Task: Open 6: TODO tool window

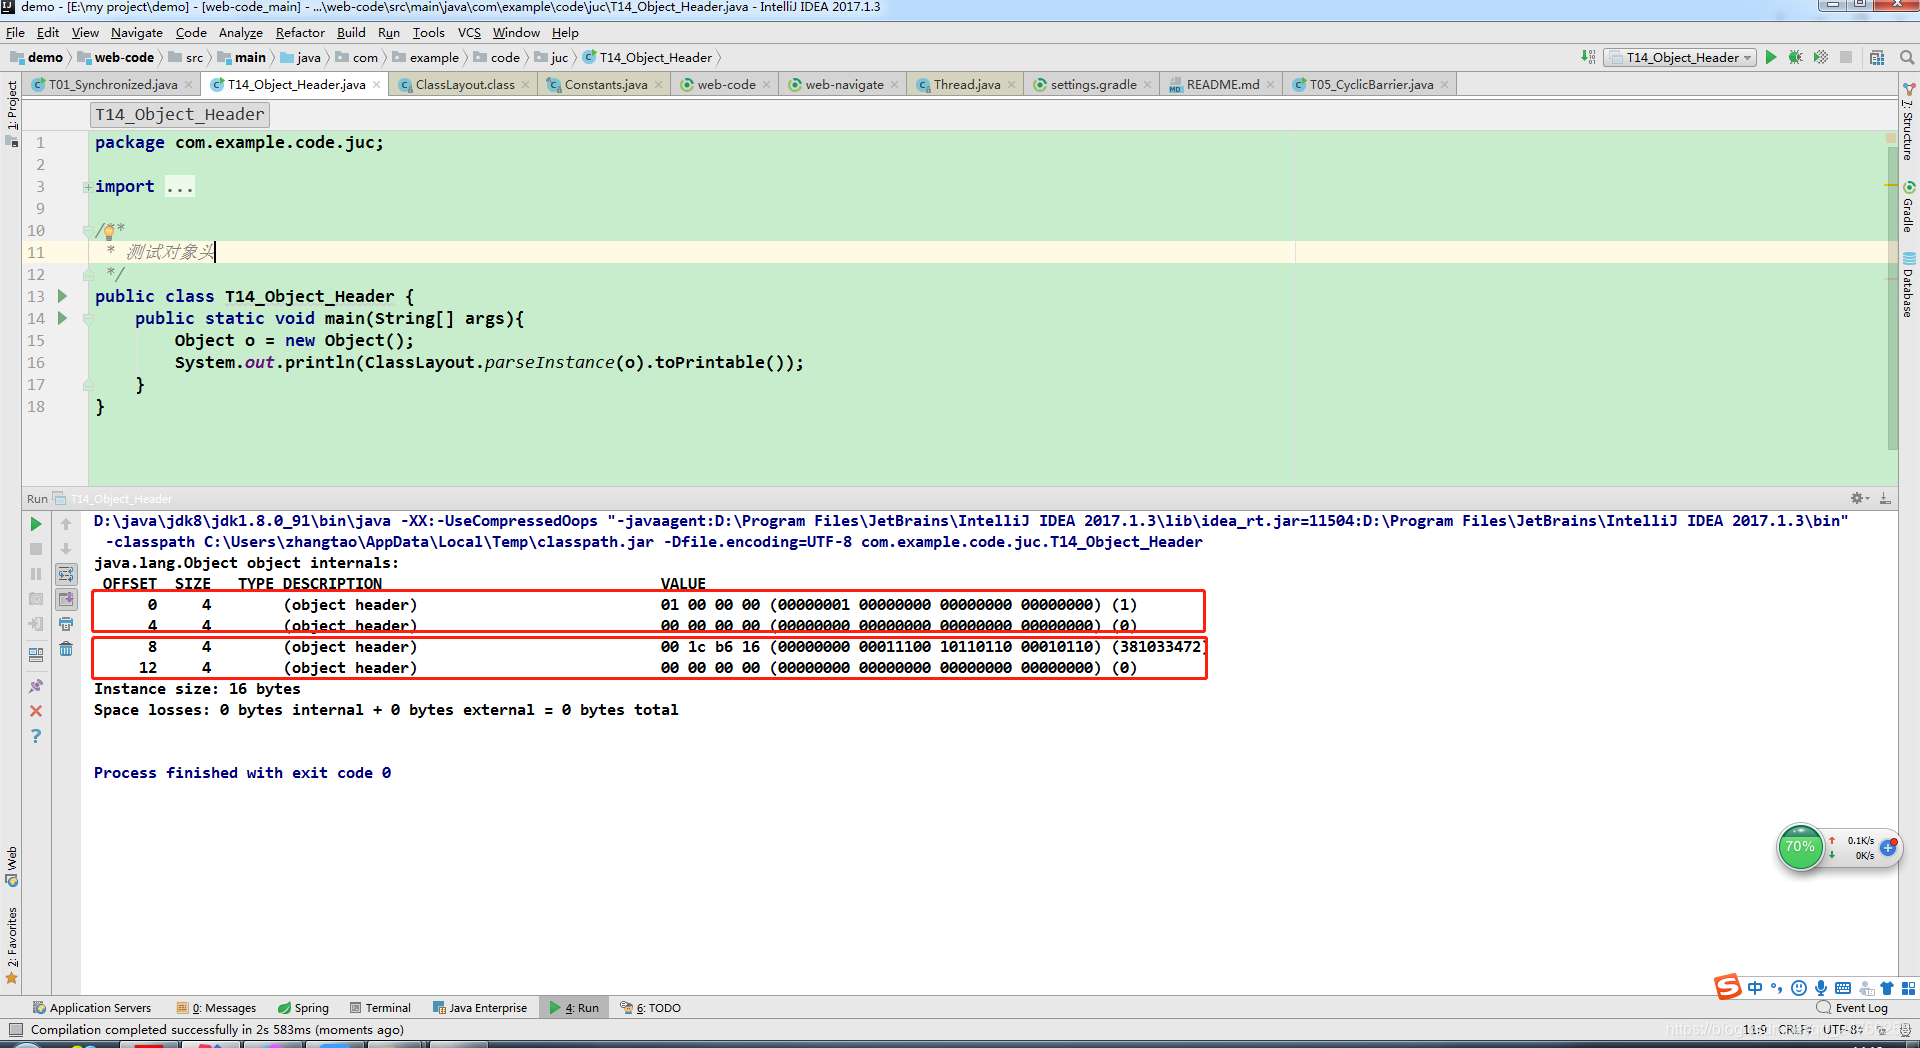Action: (650, 1008)
